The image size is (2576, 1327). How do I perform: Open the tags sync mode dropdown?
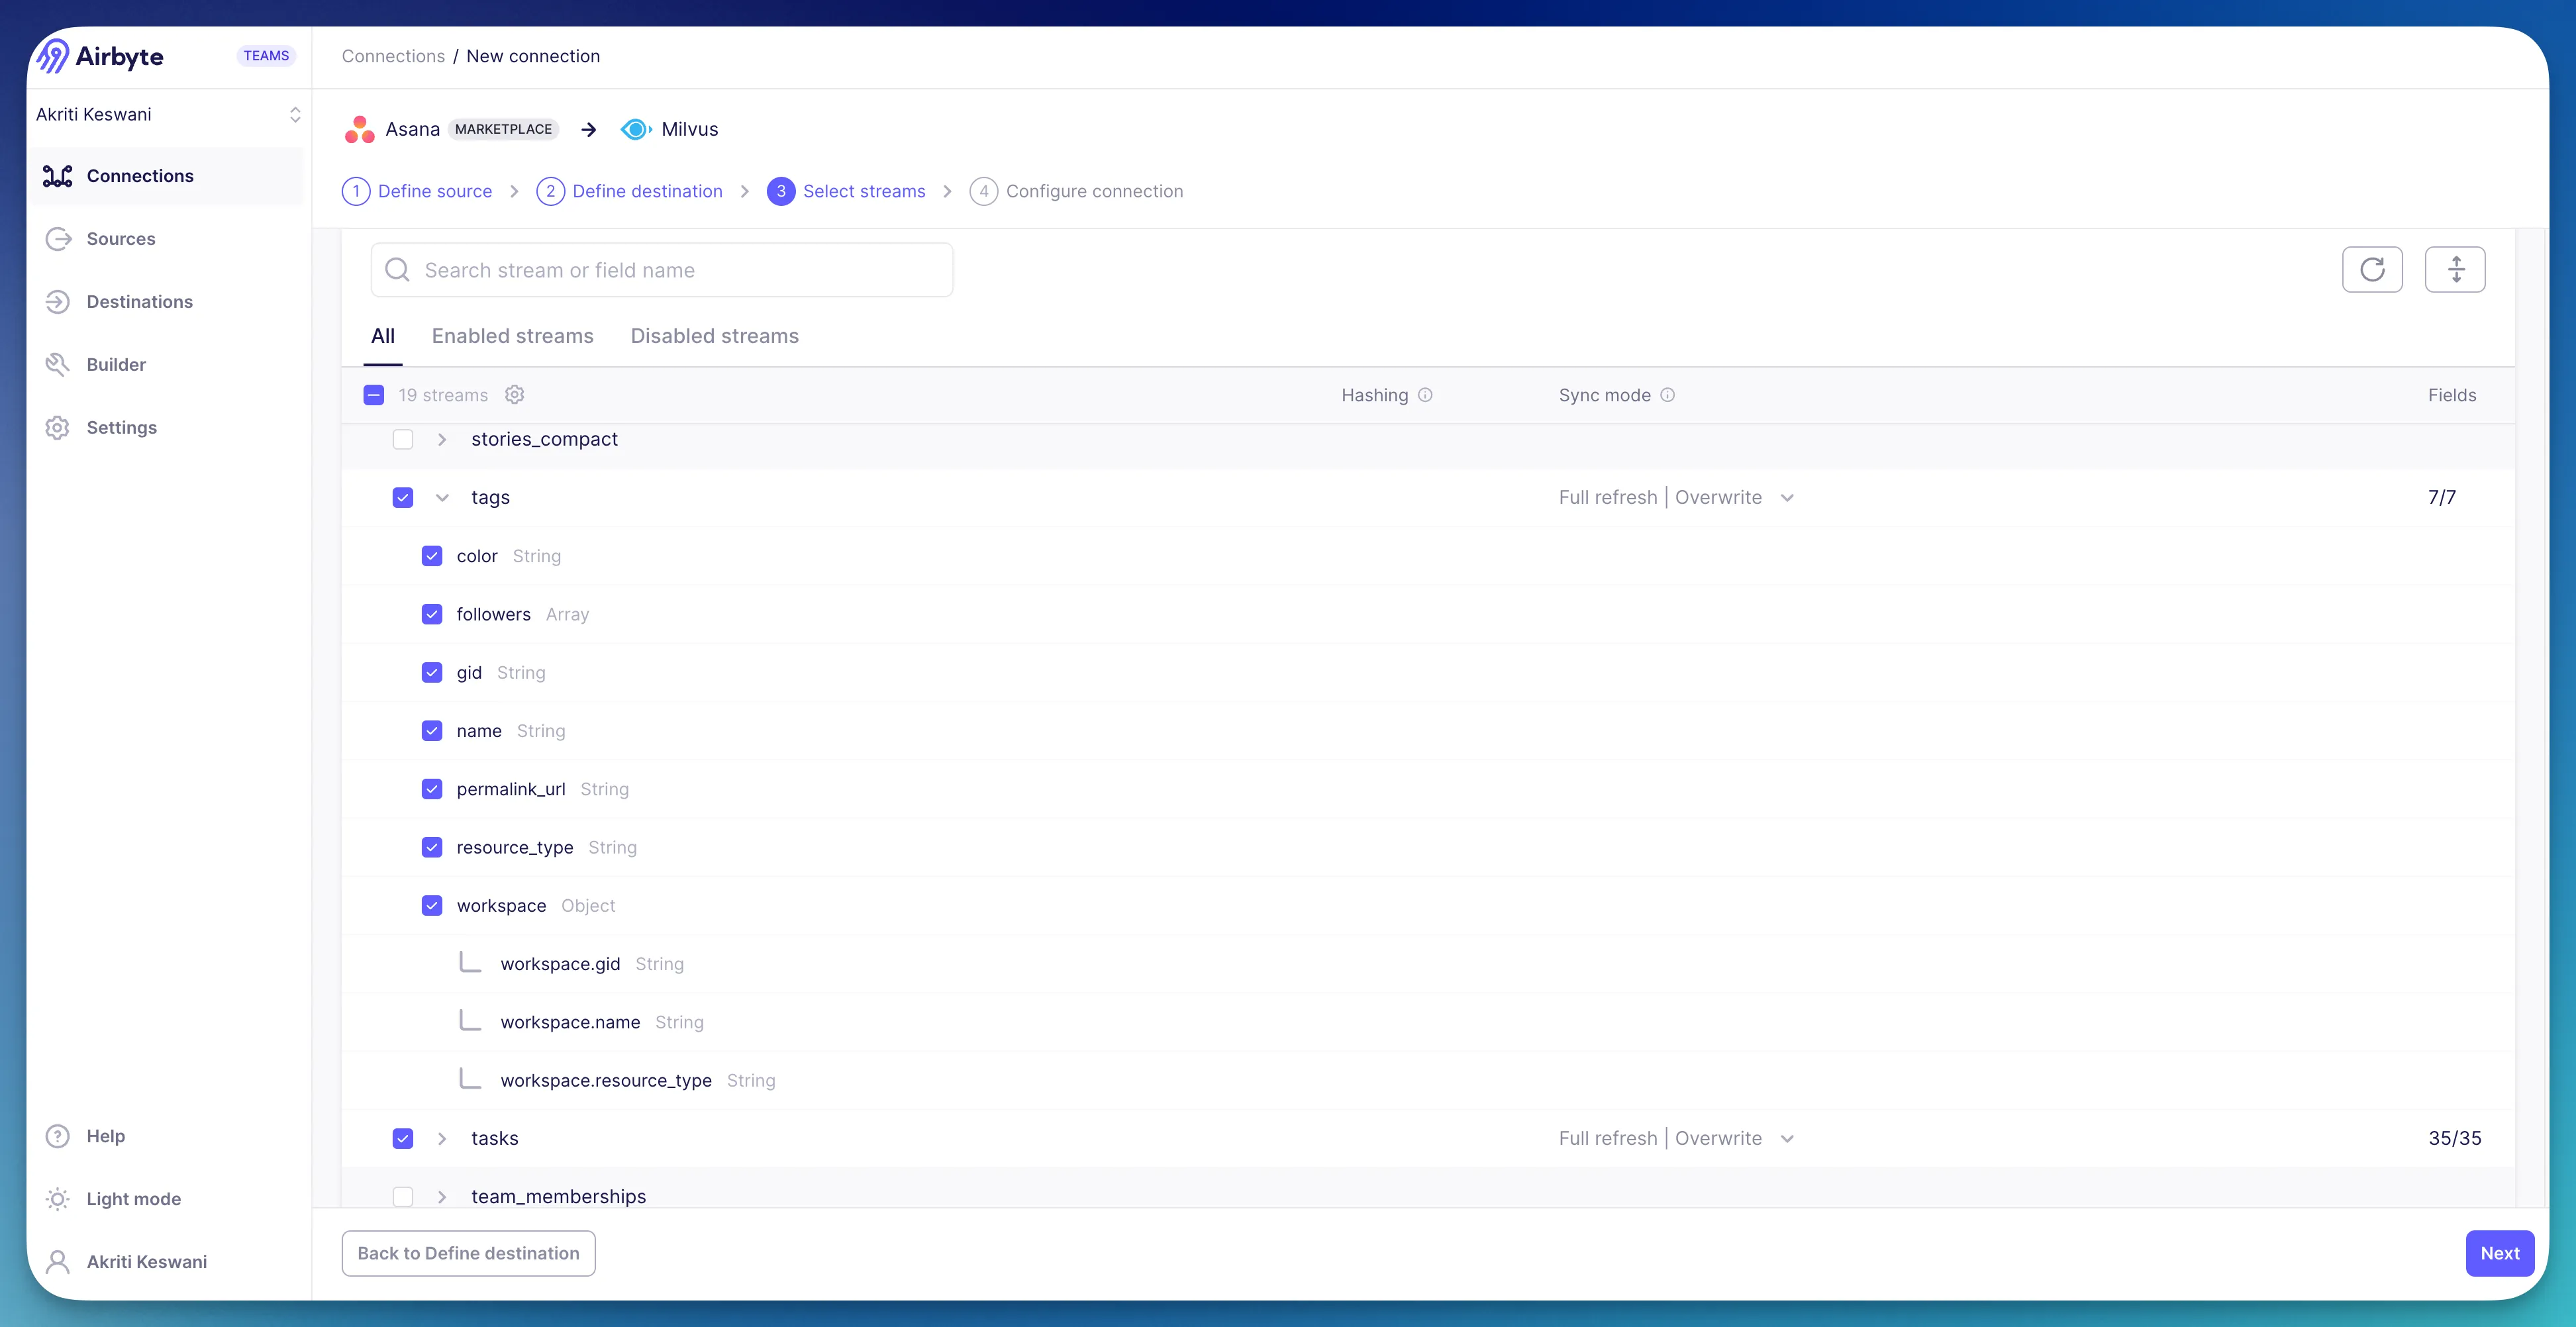[1676, 497]
